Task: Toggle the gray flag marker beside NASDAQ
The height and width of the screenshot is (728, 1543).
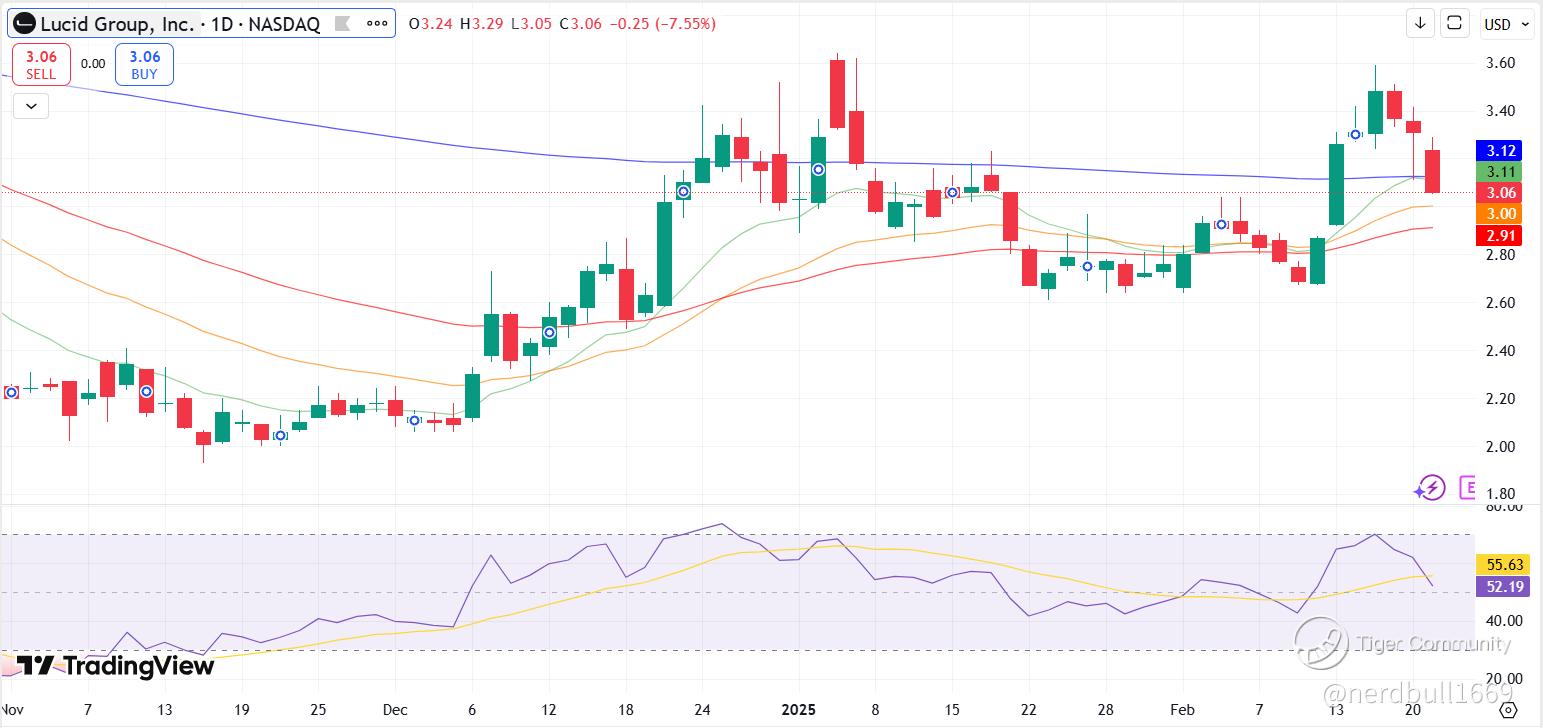Action: coord(342,24)
